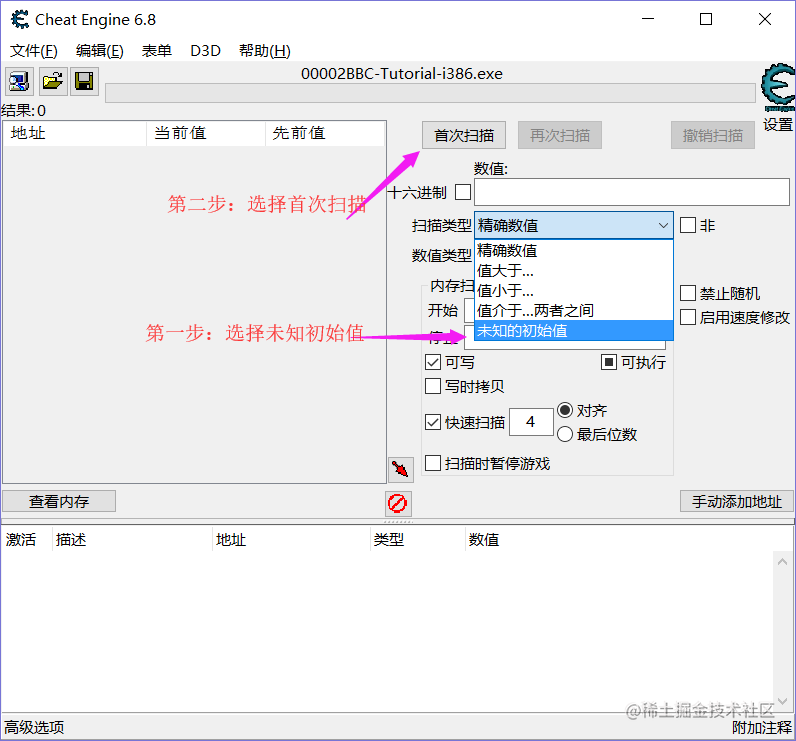Open the process list computer icon

[x=19, y=81]
